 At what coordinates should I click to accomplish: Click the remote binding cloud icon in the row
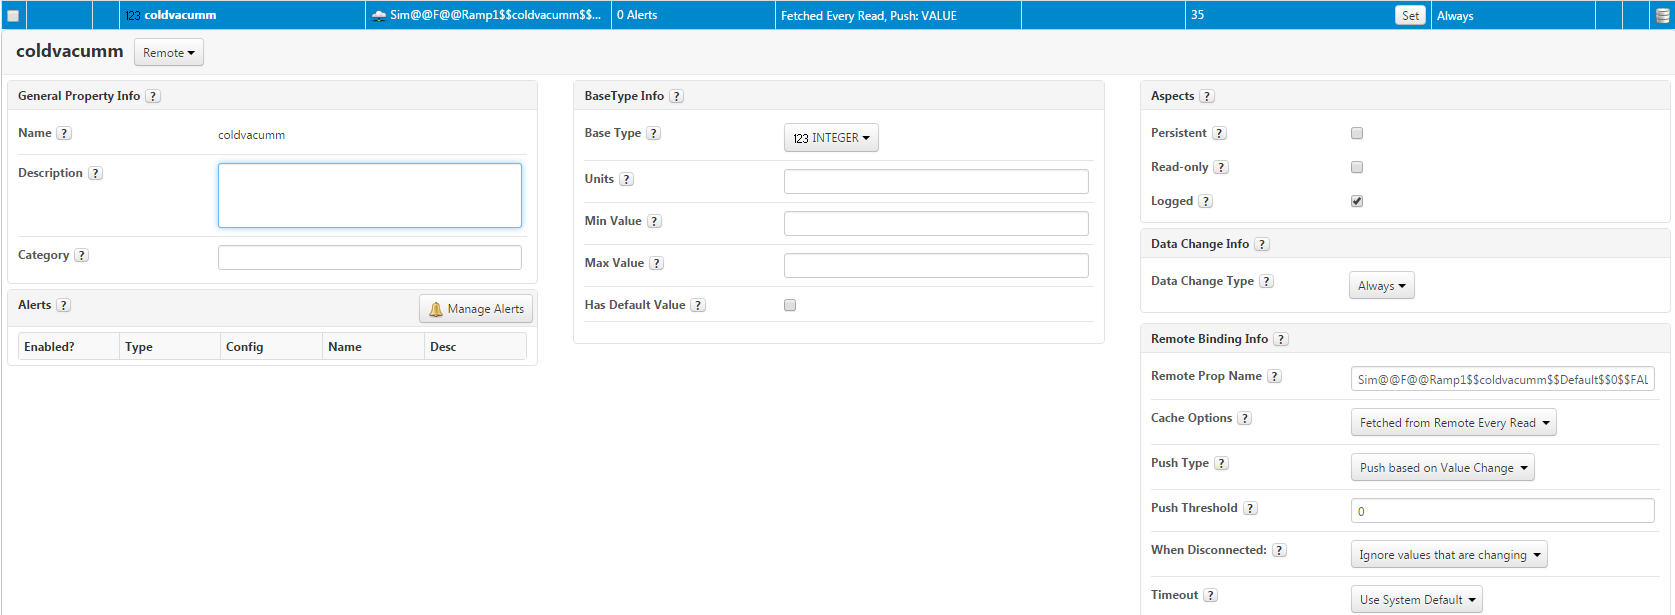pos(379,16)
